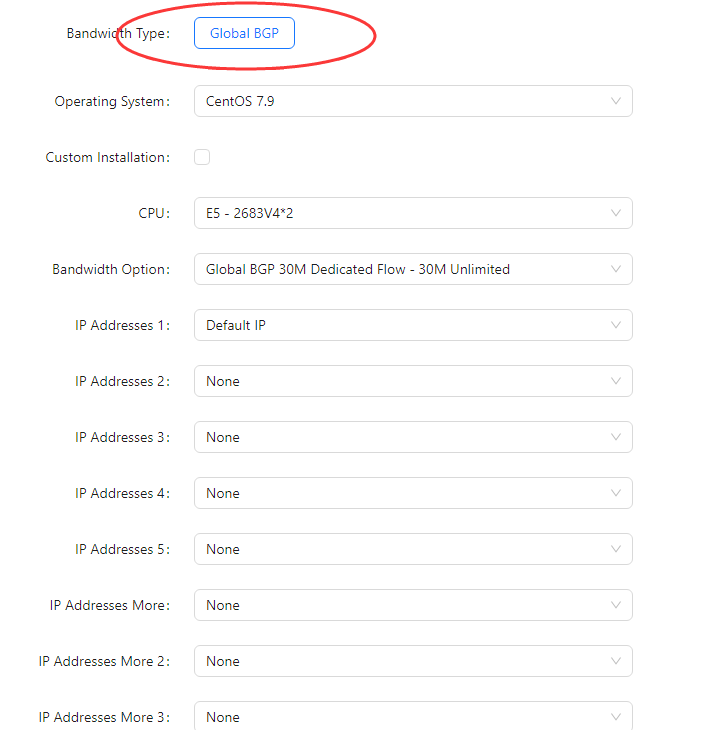Image resolution: width=726 pixels, height=730 pixels.
Task: Click the Default IP selected value
Action: pyautogui.click(x=236, y=325)
